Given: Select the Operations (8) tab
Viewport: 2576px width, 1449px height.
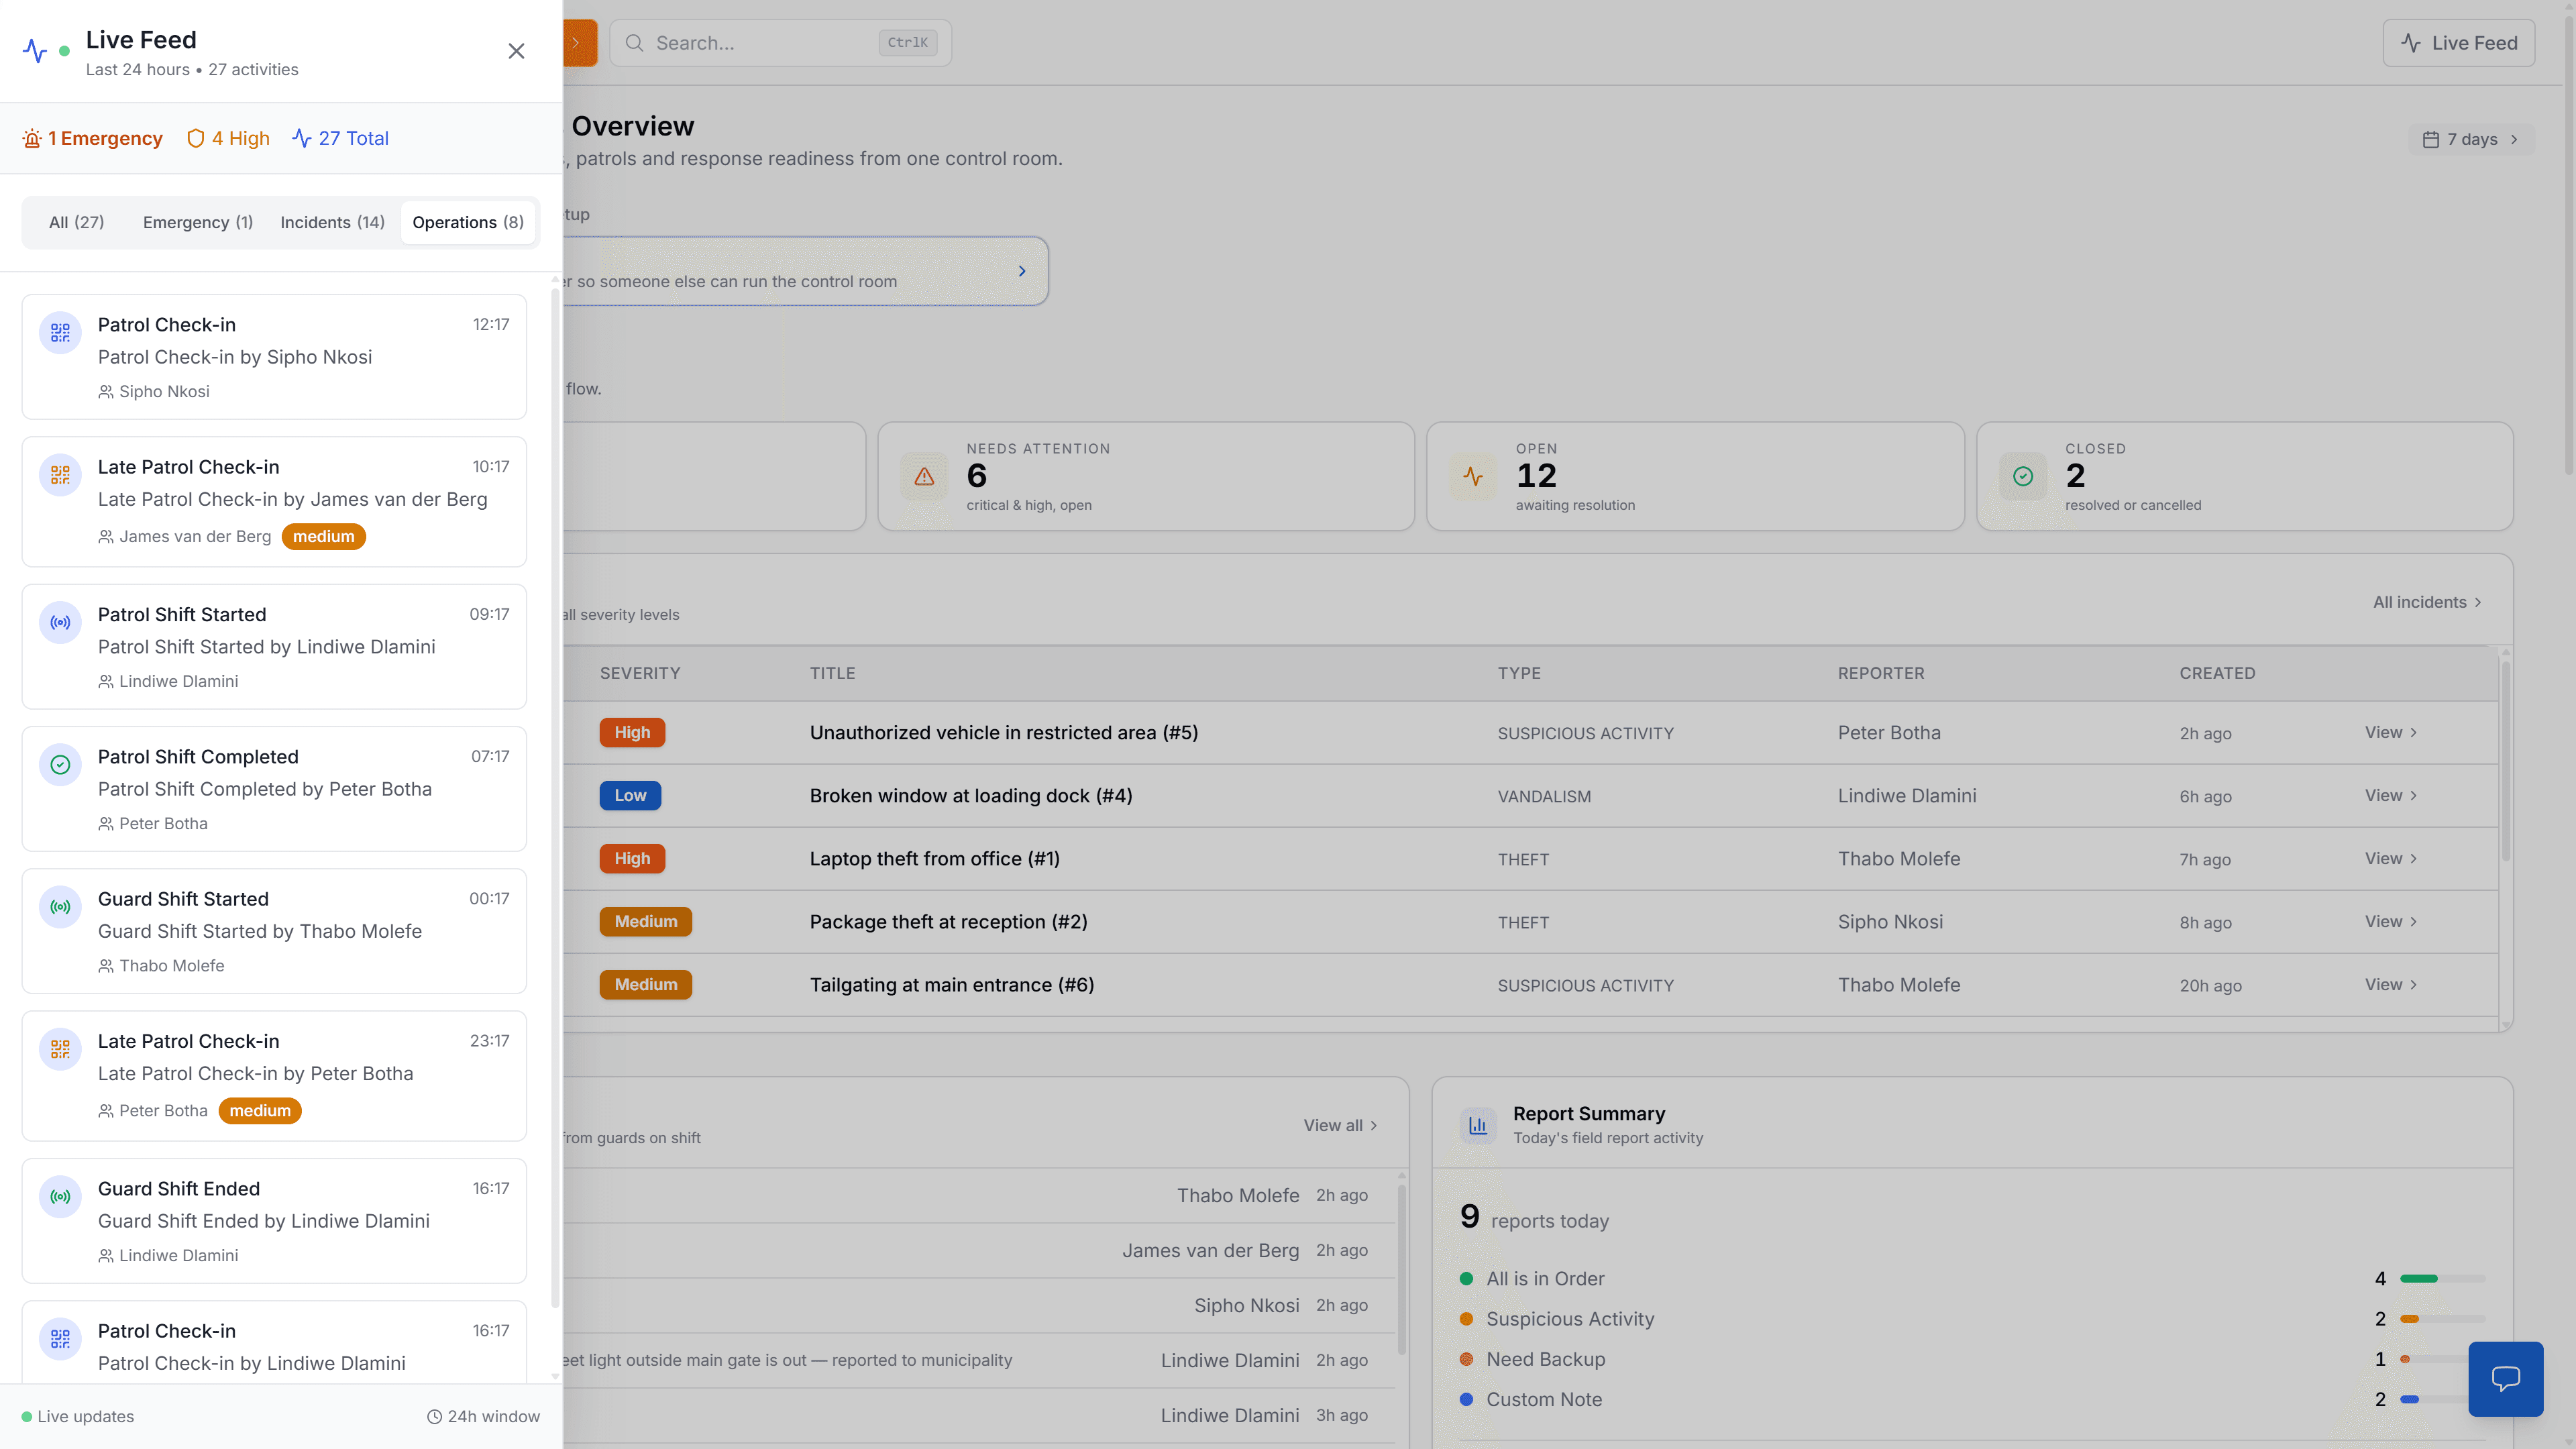Looking at the screenshot, I should coord(468,222).
